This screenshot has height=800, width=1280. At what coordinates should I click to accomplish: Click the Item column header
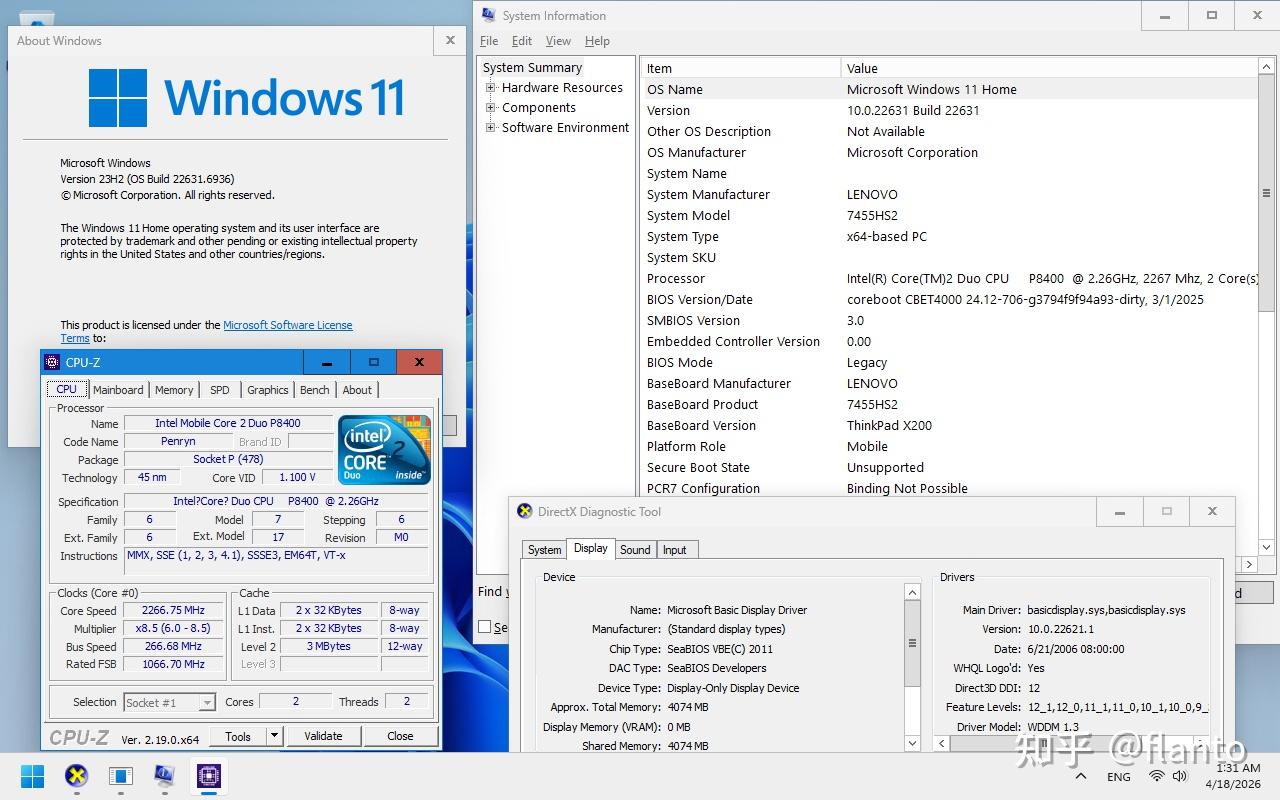point(741,68)
